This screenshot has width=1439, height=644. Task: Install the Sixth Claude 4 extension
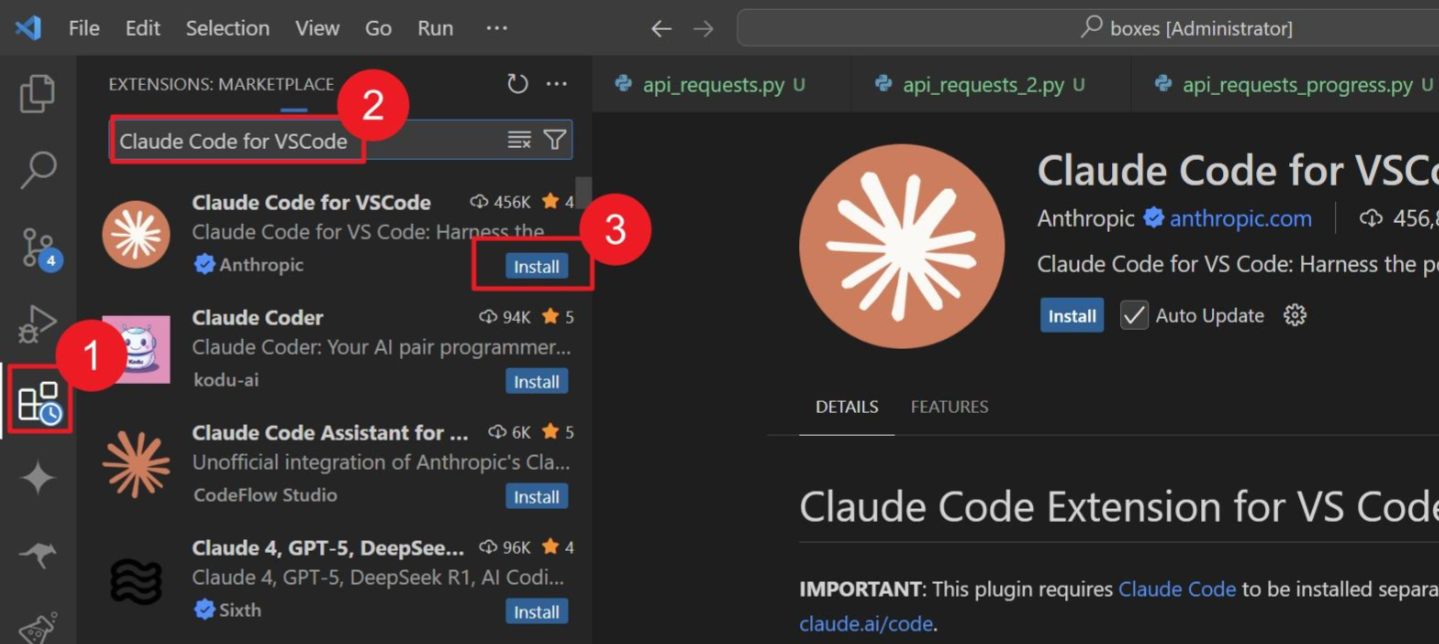(x=537, y=612)
